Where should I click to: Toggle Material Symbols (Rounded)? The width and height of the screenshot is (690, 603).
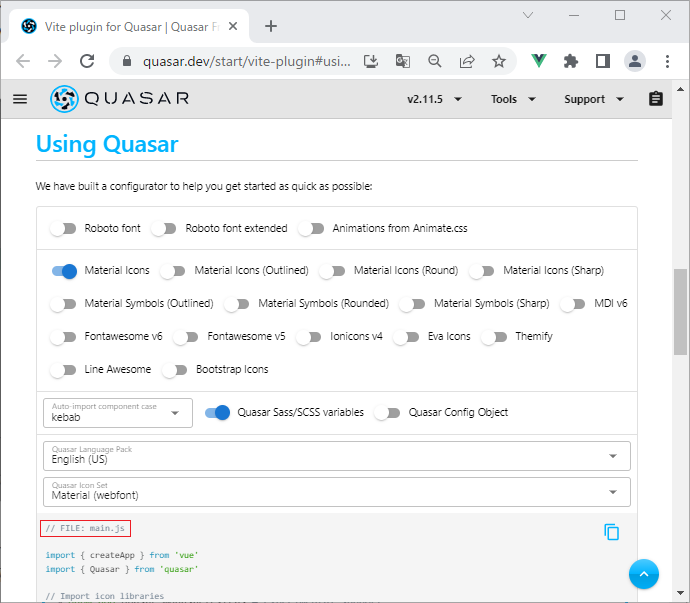[x=237, y=304]
